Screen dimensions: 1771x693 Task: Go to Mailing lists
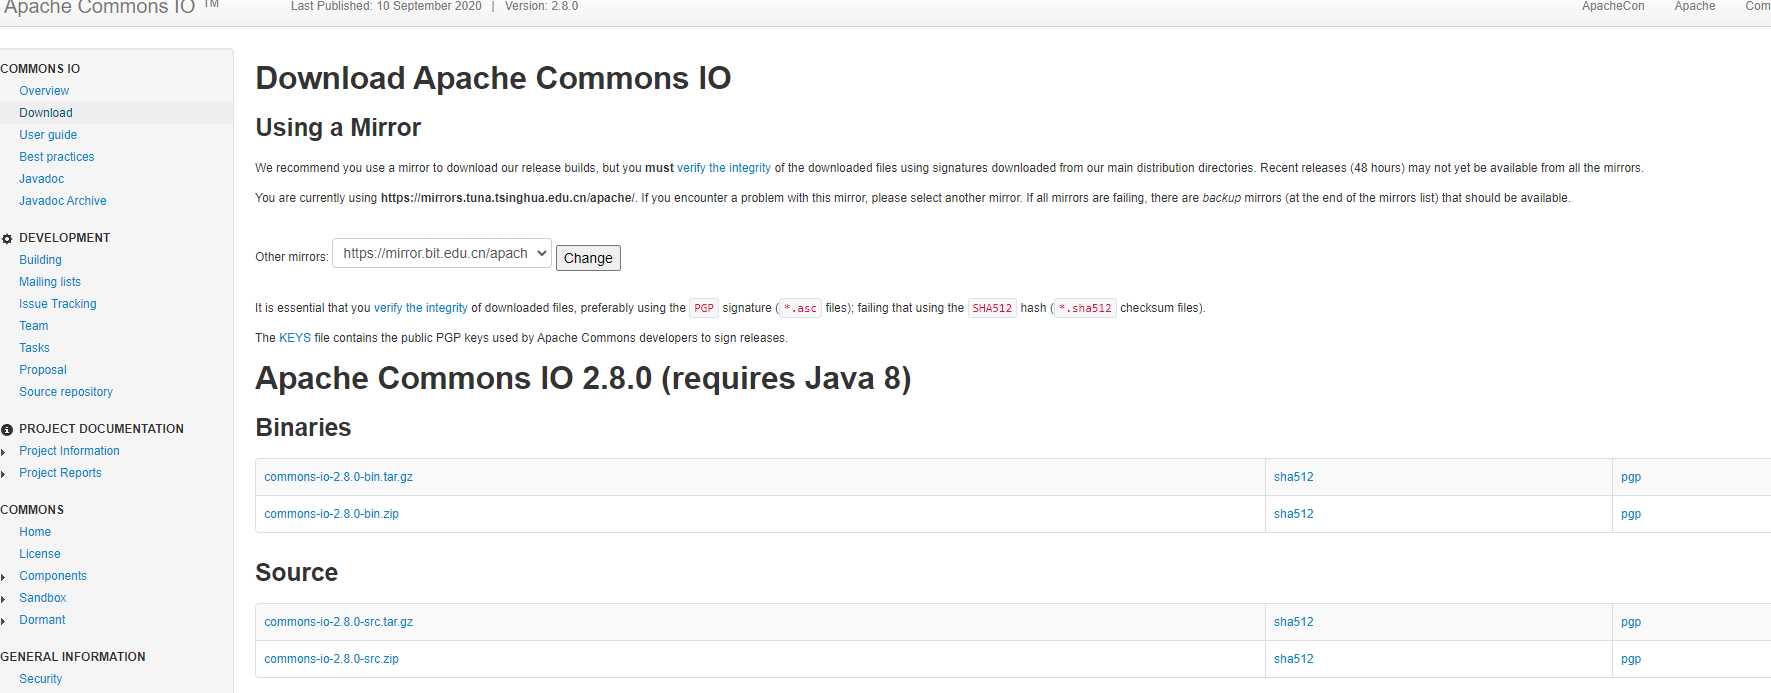pyautogui.click(x=50, y=282)
